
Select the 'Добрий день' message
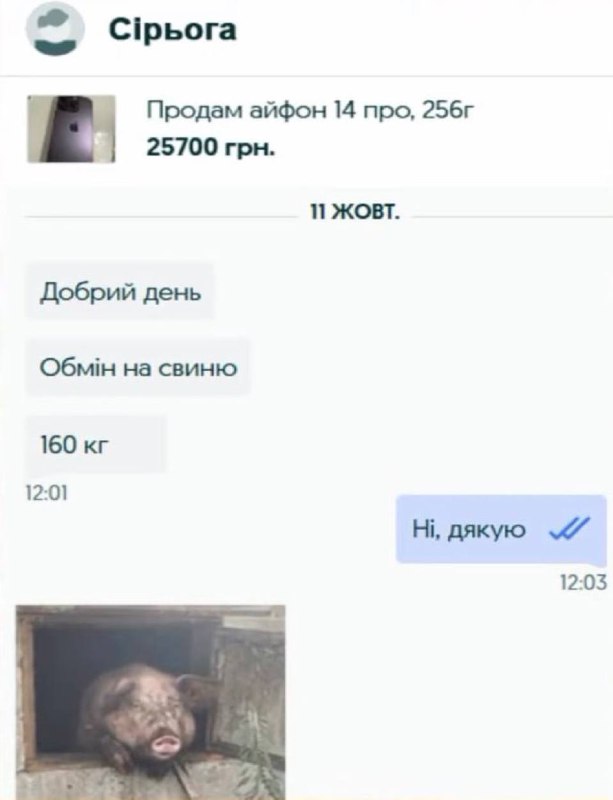pos(120,291)
